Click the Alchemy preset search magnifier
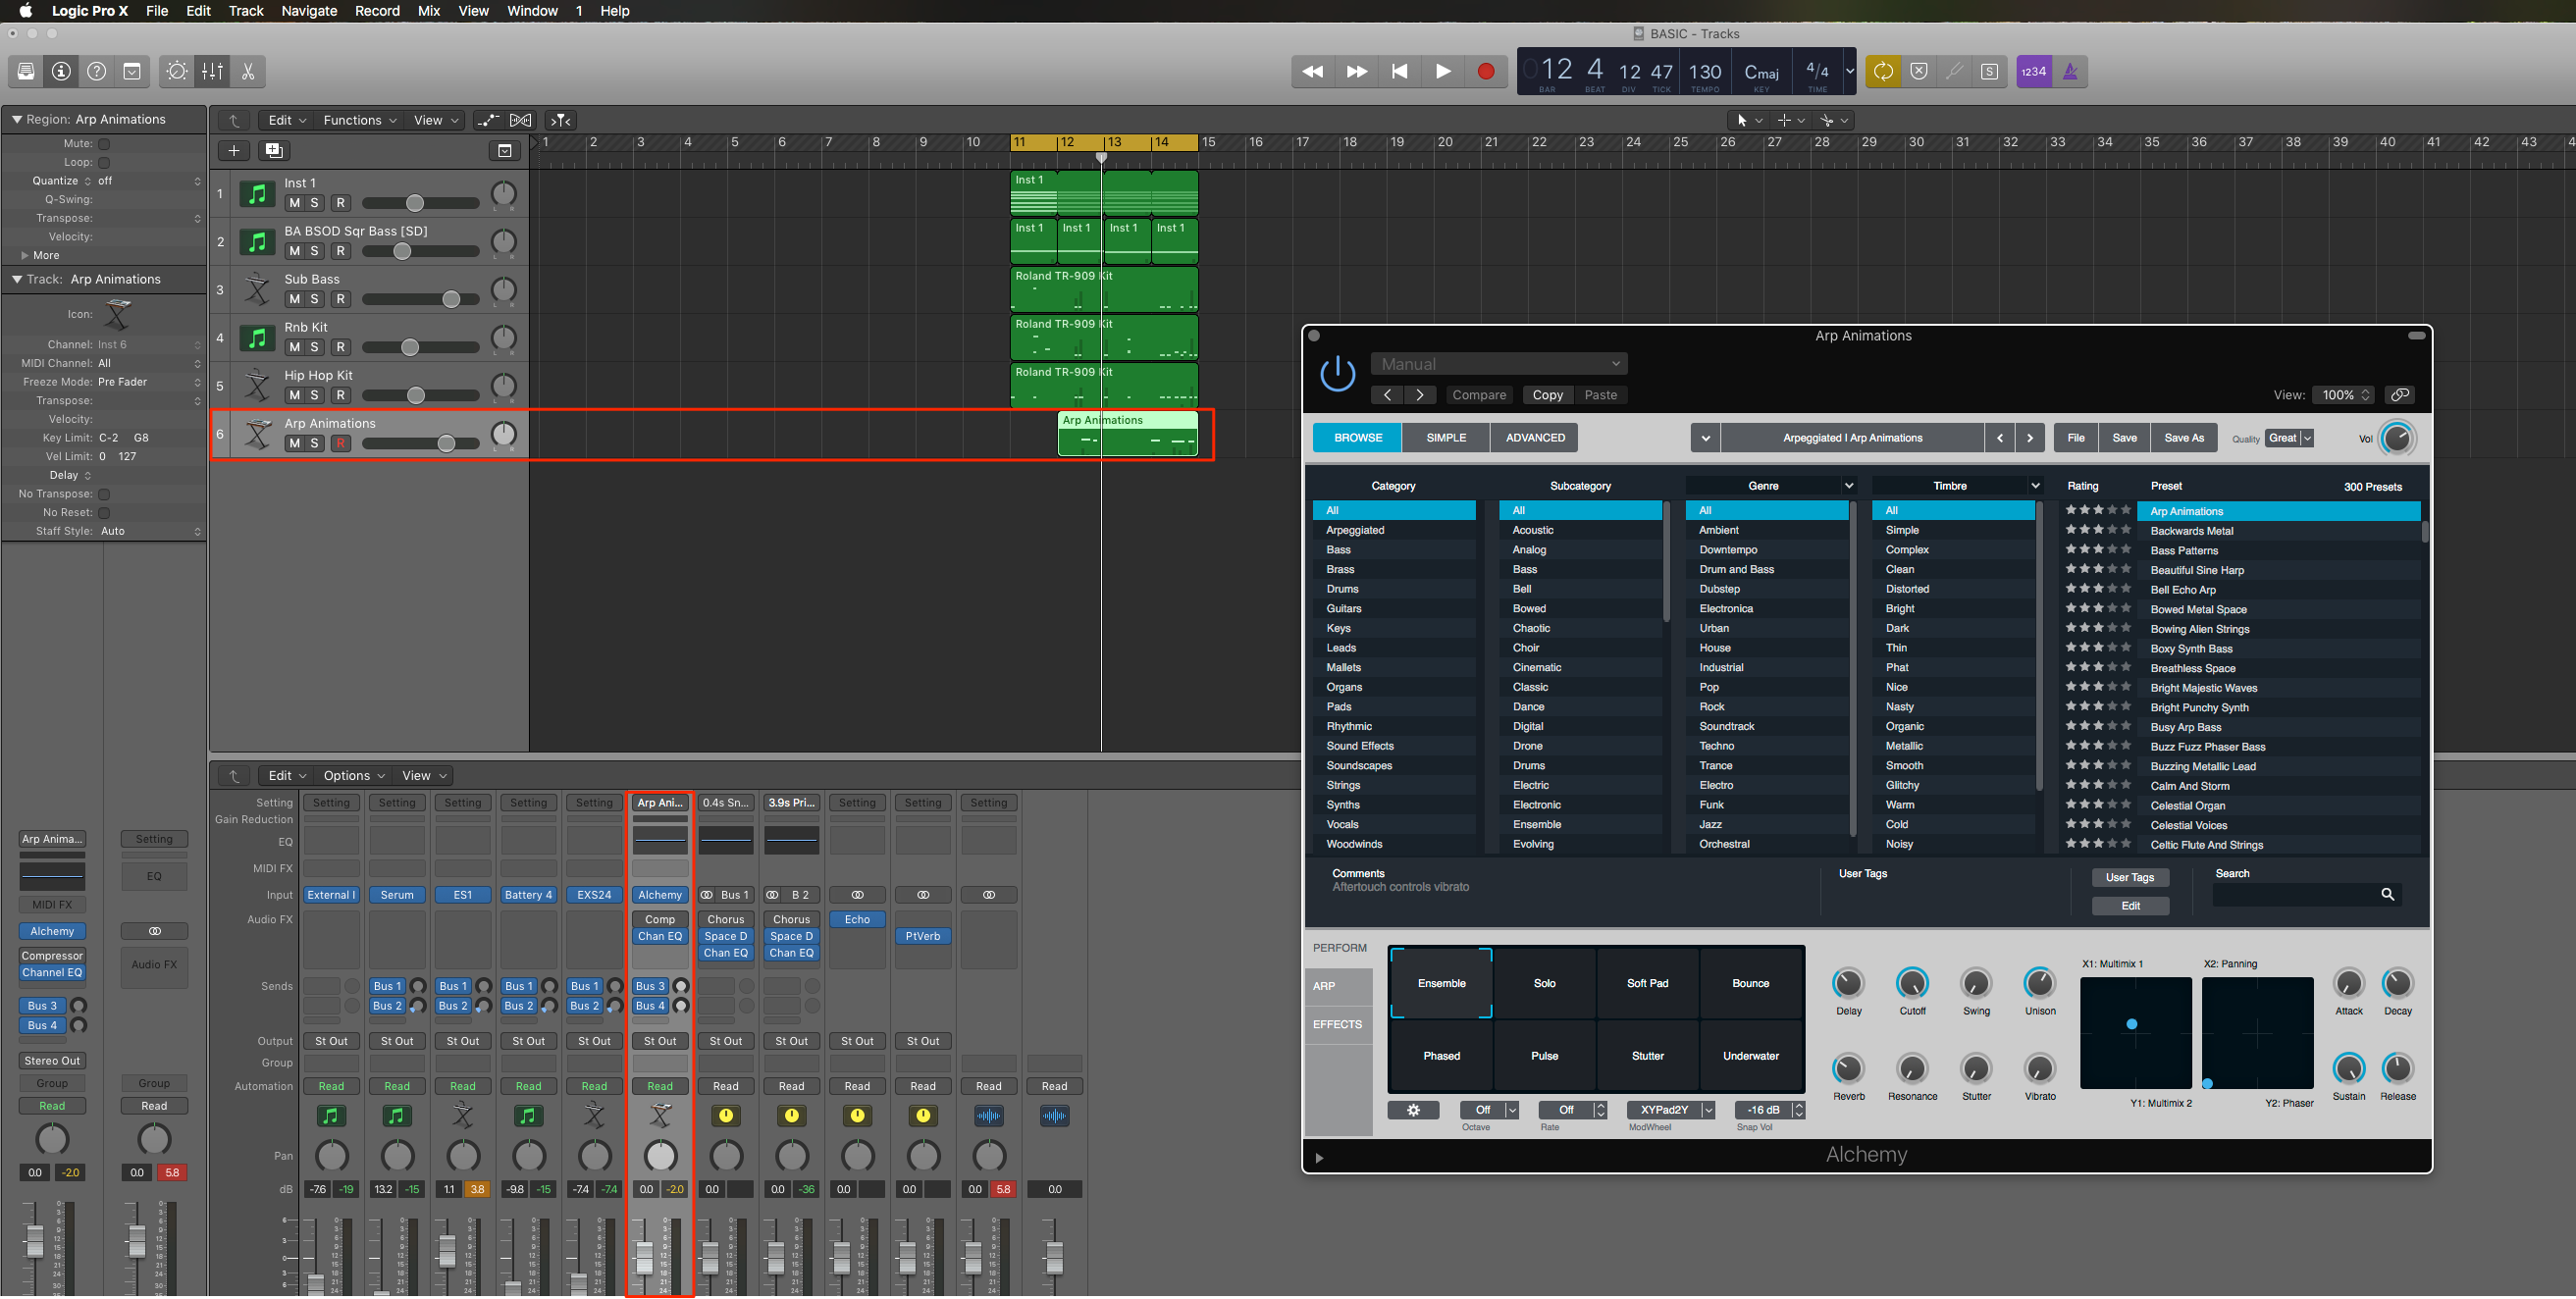This screenshot has height=1299, width=2576. pos(2388,894)
